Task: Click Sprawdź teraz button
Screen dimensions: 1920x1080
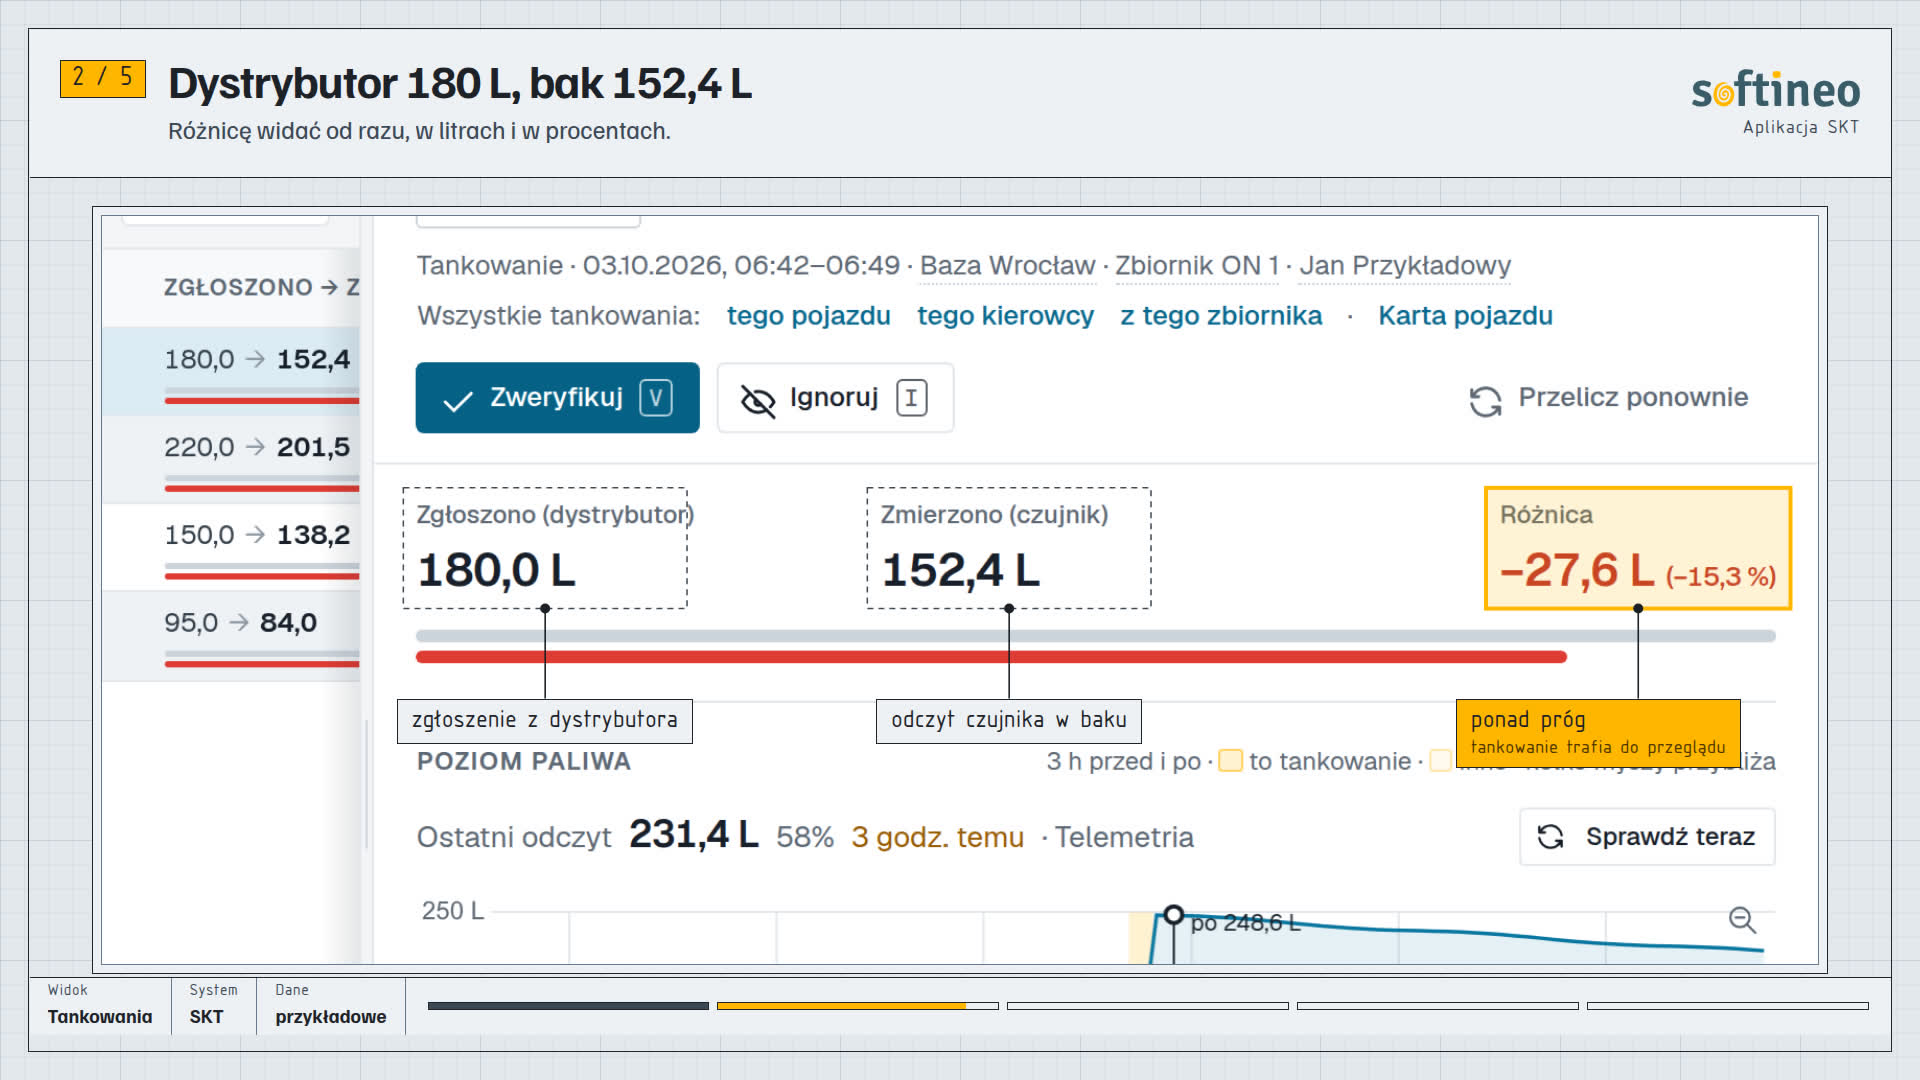Action: [1647, 837]
